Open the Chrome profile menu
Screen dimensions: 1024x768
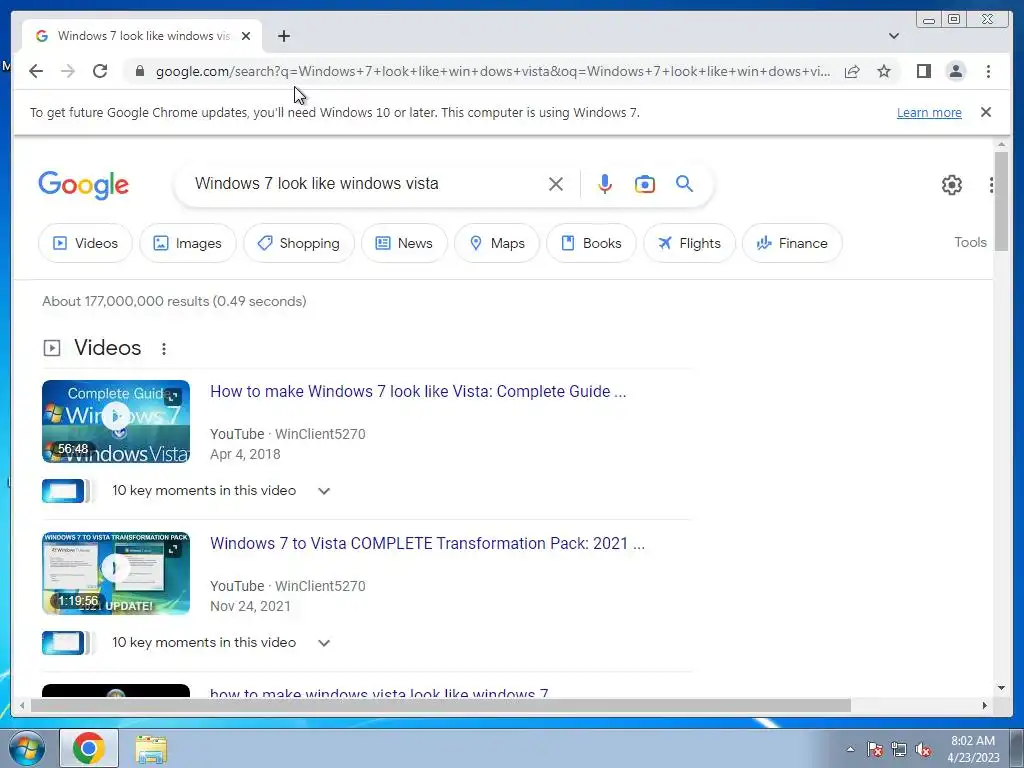coord(955,71)
